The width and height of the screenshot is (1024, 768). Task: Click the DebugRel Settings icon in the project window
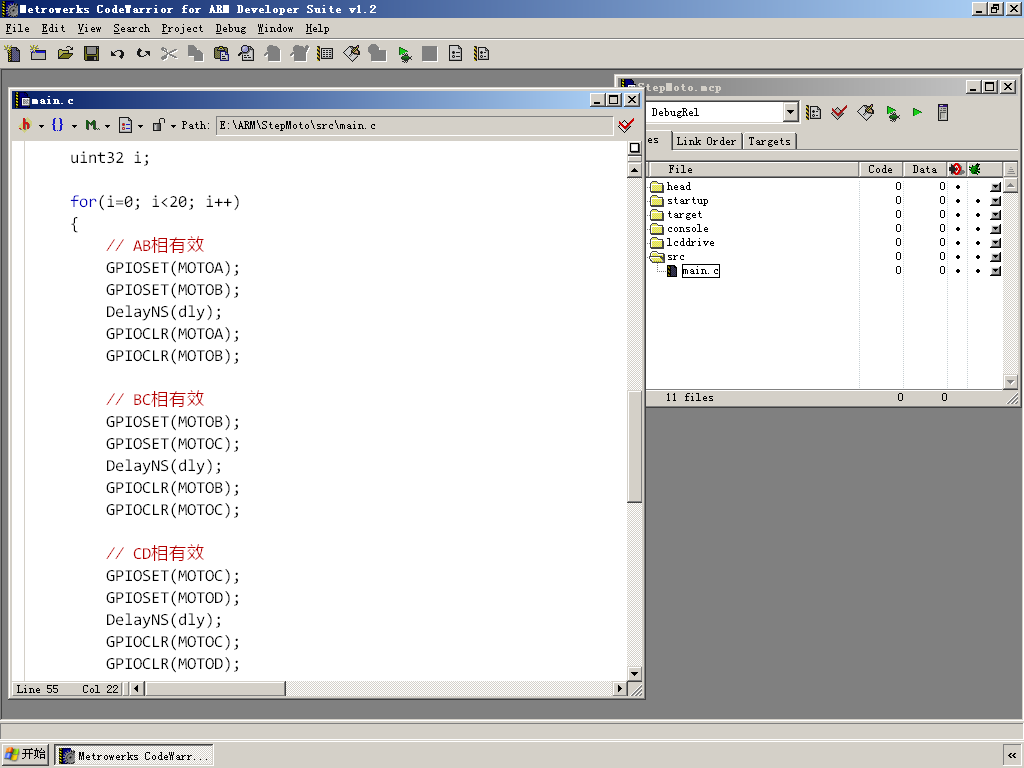tap(814, 112)
